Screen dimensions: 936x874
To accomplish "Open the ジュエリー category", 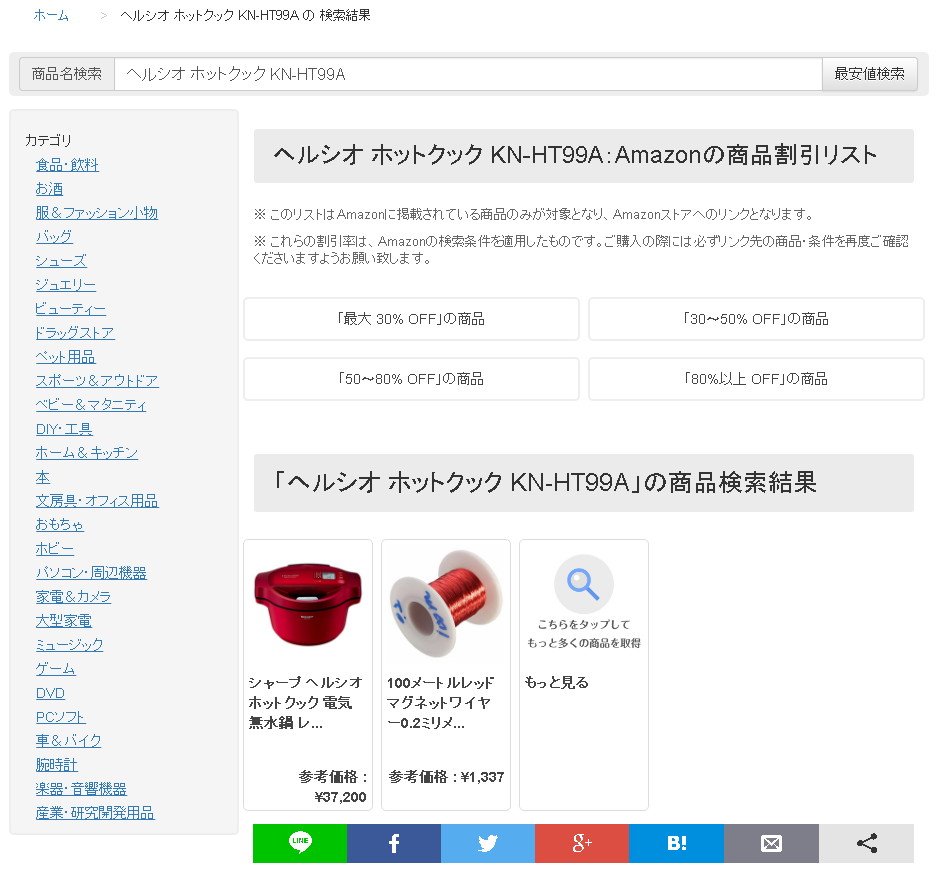I will (x=66, y=285).
